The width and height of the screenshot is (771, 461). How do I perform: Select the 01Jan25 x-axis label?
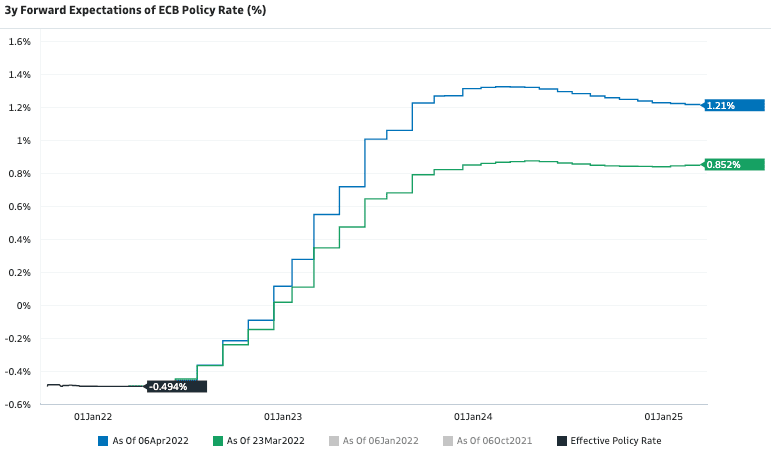click(x=662, y=416)
